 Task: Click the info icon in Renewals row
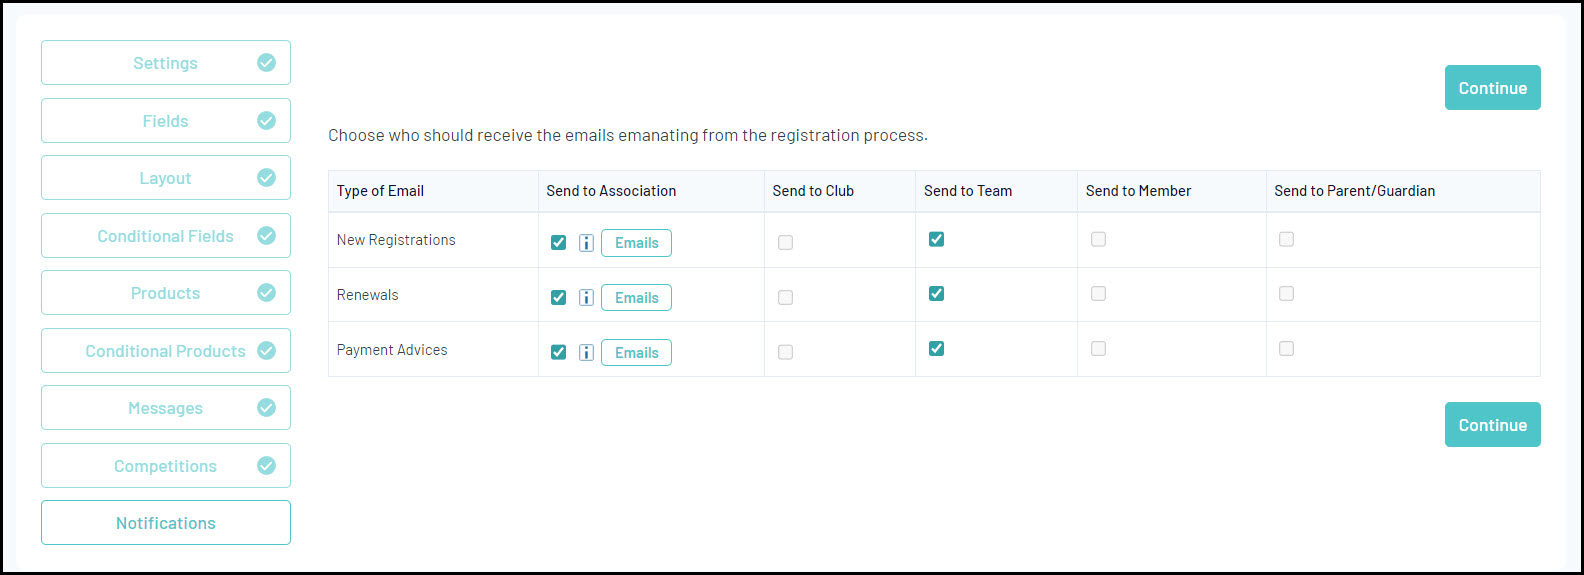(x=586, y=298)
